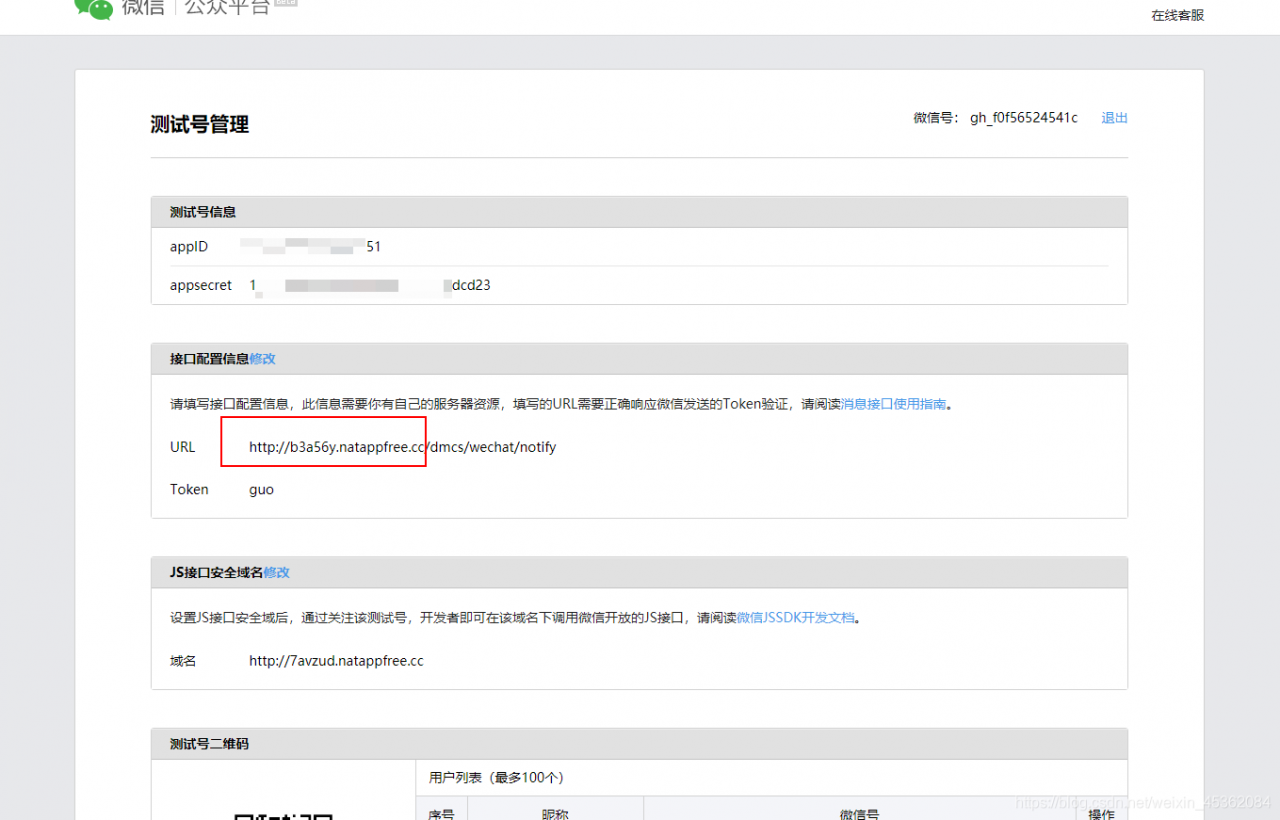Viewport: 1280px width, 820px height.
Task: Click the 用户列表（最多100个）heading
Action: pyautogui.click(x=496, y=778)
